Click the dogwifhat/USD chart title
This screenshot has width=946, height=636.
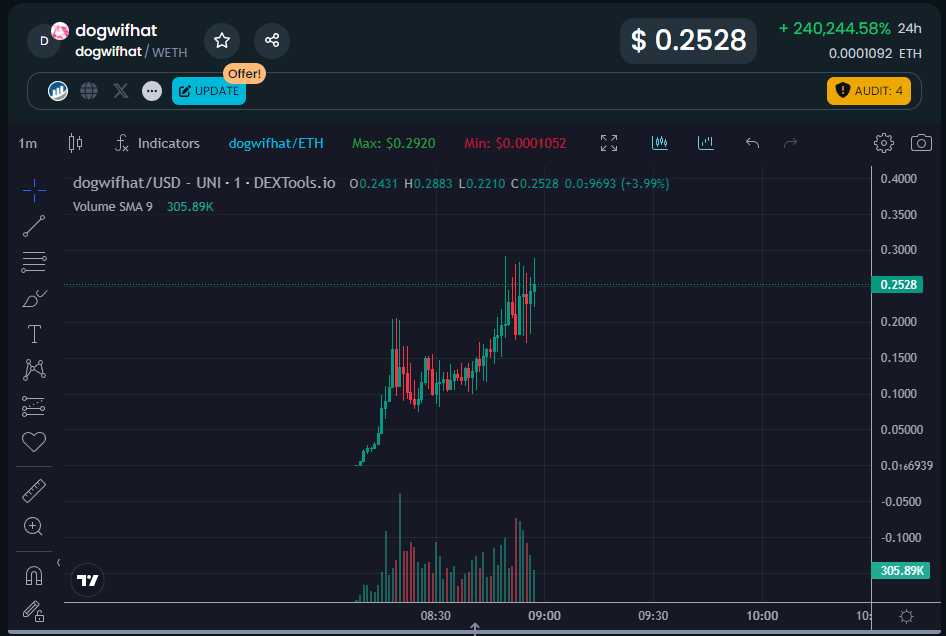click(204, 183)
